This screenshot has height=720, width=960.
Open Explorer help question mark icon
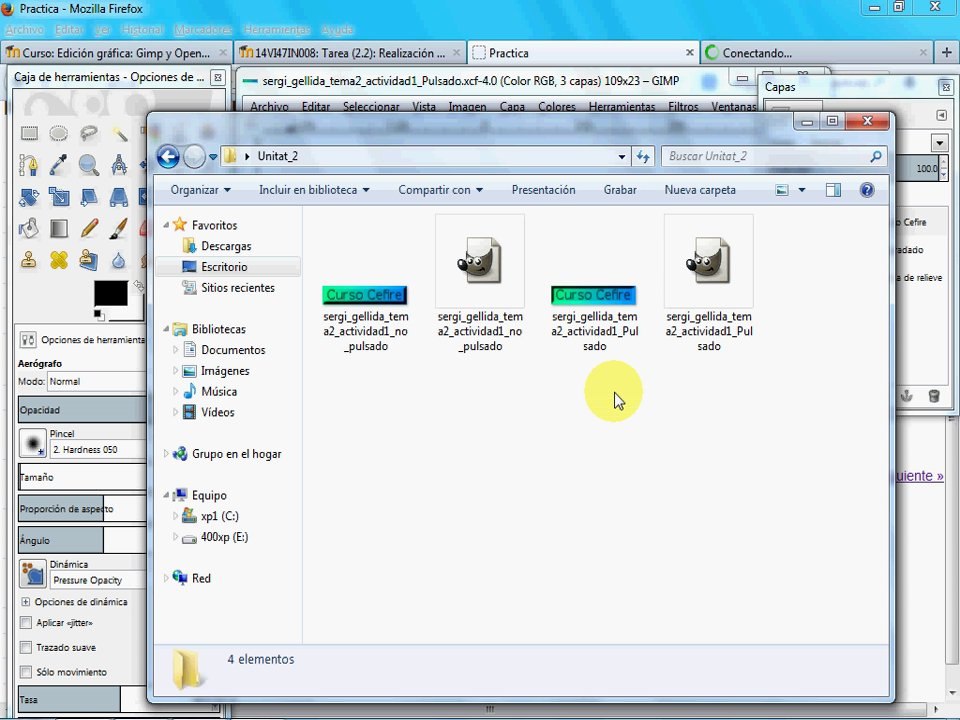coord(867,190)
